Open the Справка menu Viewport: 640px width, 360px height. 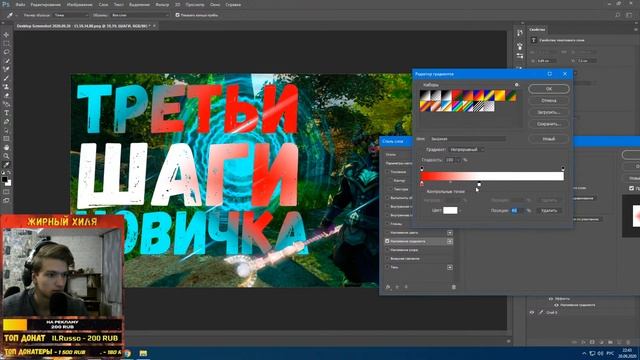click(233, 5)
